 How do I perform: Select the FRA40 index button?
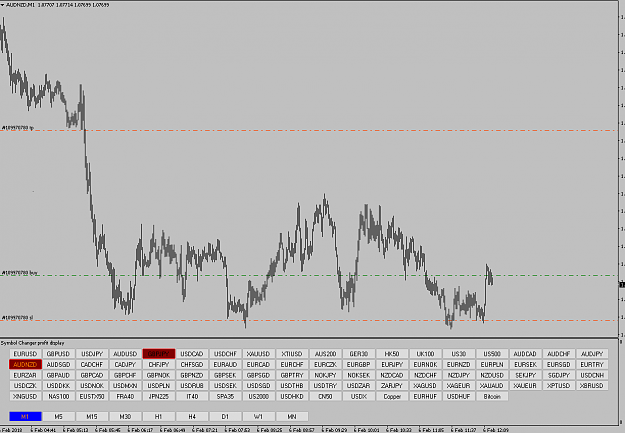point(125,396)
